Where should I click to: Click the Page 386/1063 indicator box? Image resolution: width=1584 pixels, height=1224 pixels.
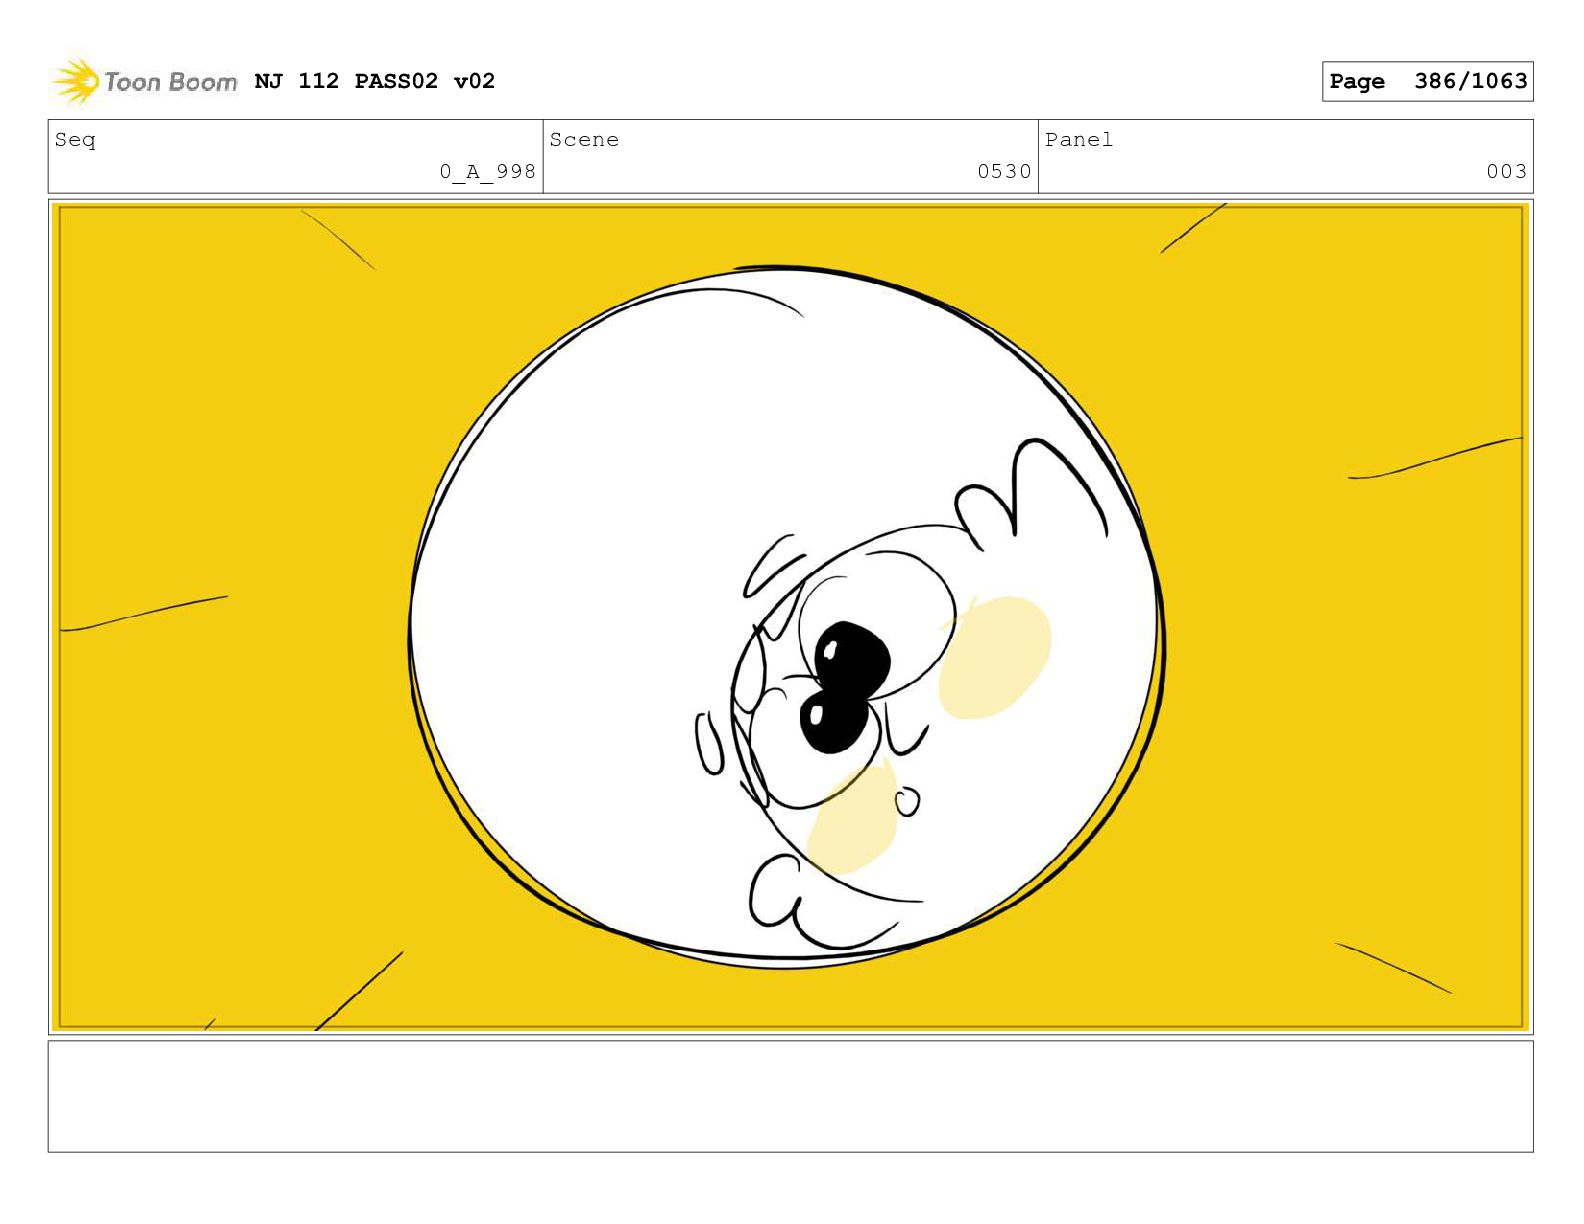(1427, 81)
